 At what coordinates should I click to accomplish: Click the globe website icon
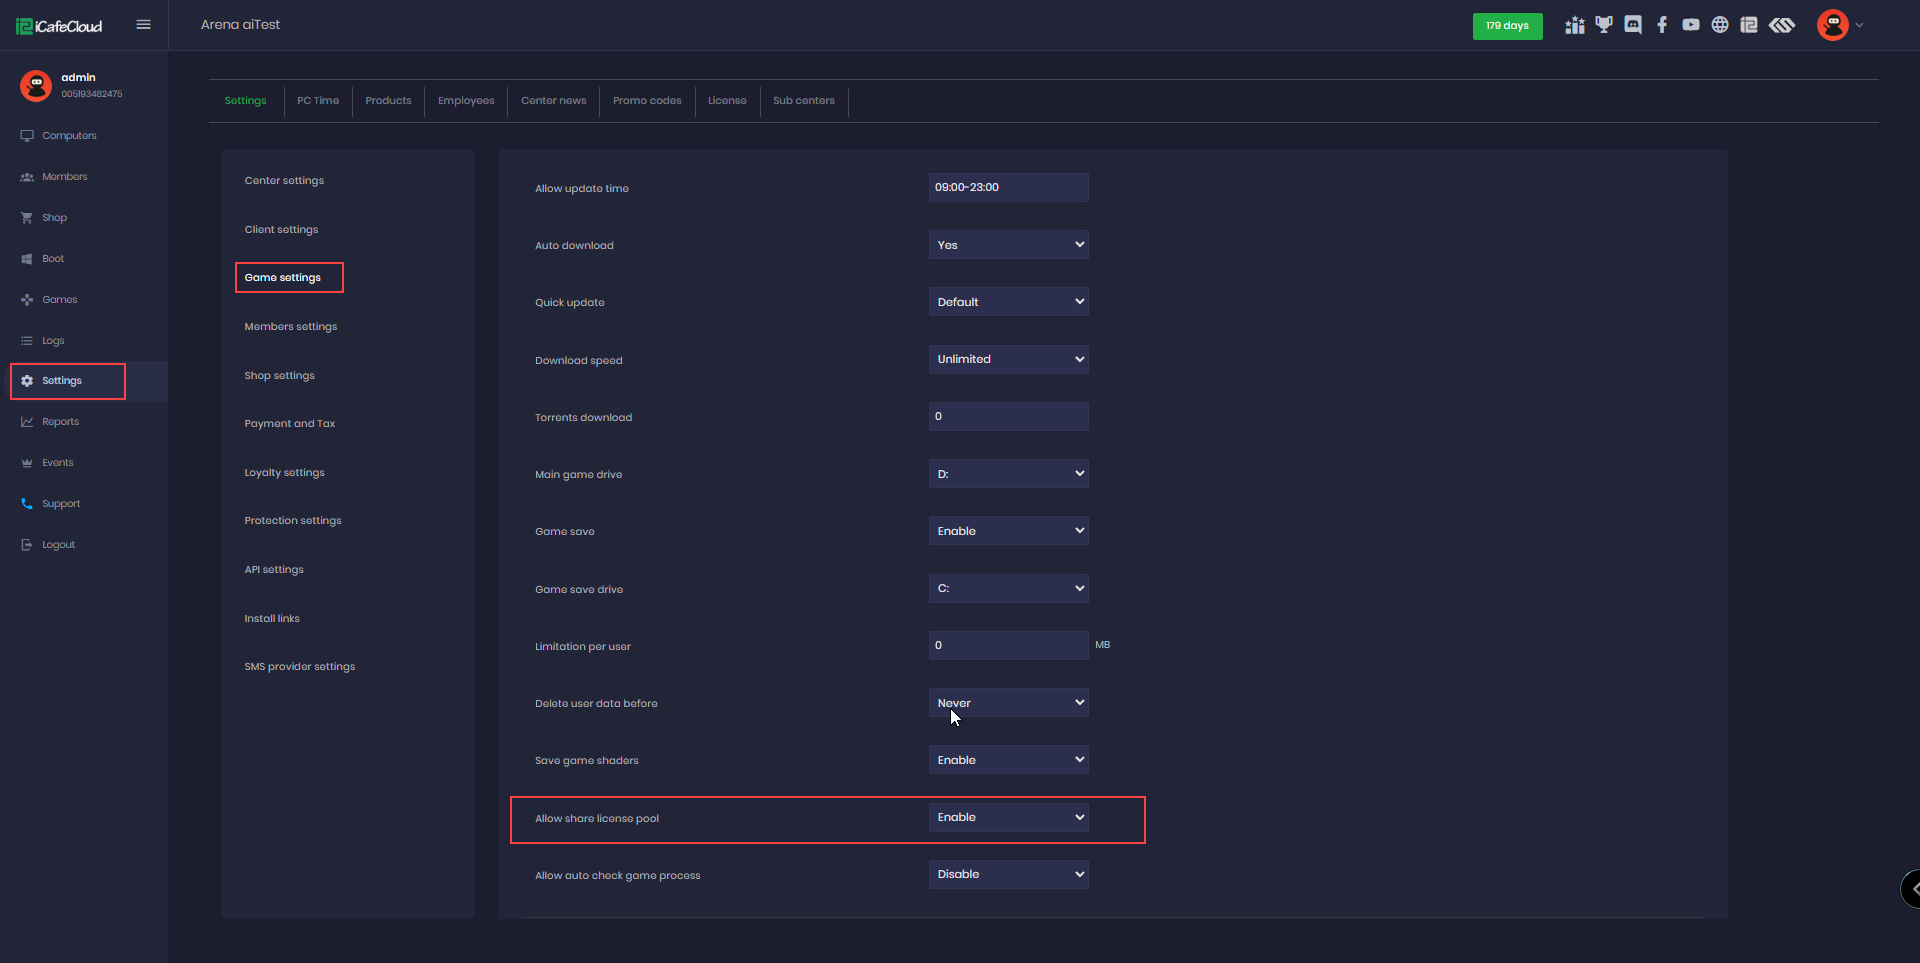click(1720, 25)
